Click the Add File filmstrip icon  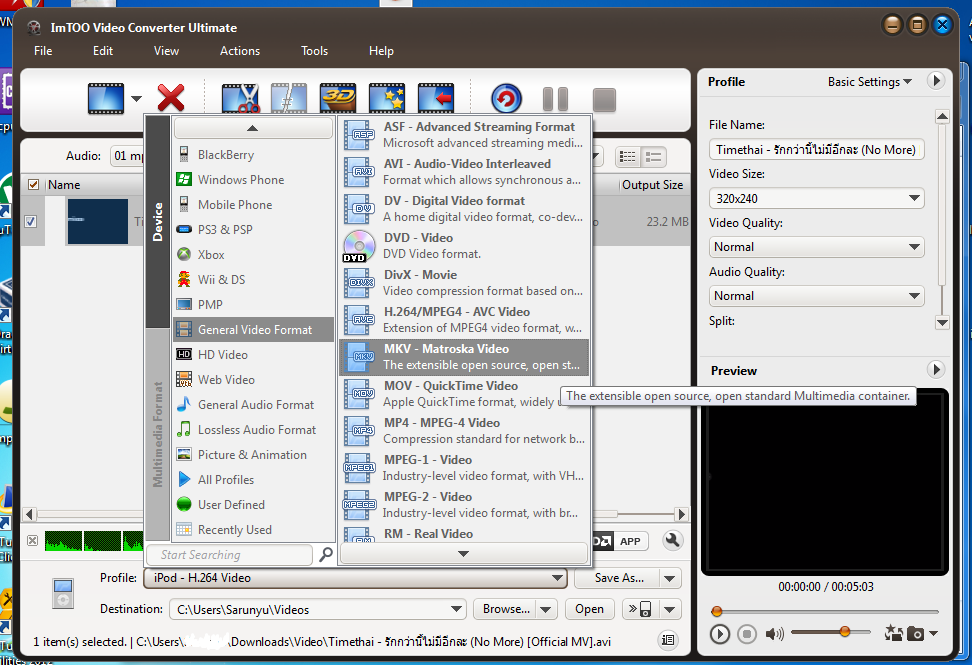pos(106,99)
